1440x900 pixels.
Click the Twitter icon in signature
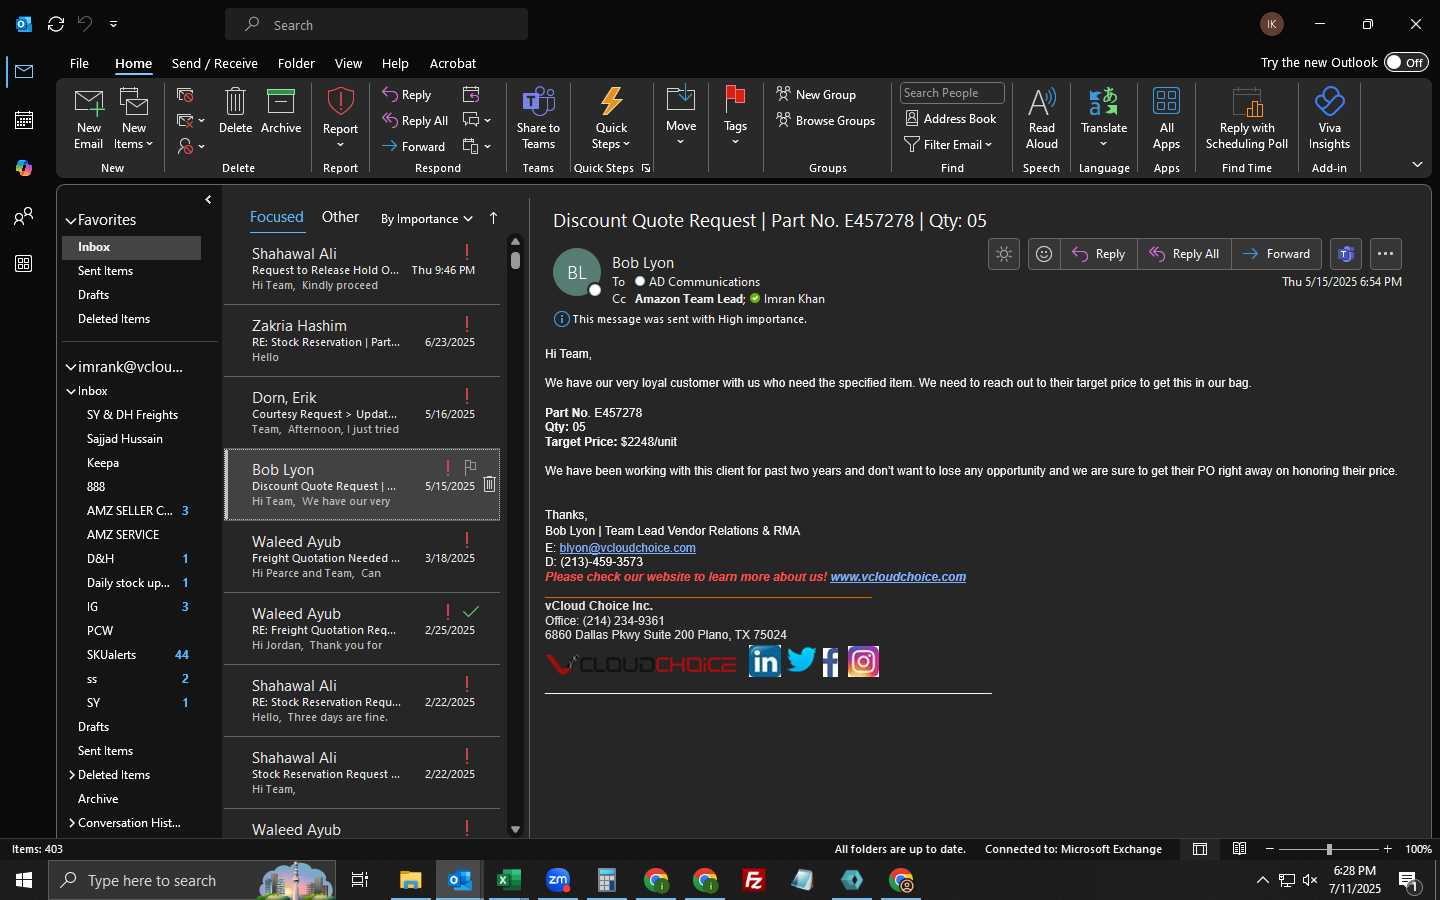click(x=801, y=660)
